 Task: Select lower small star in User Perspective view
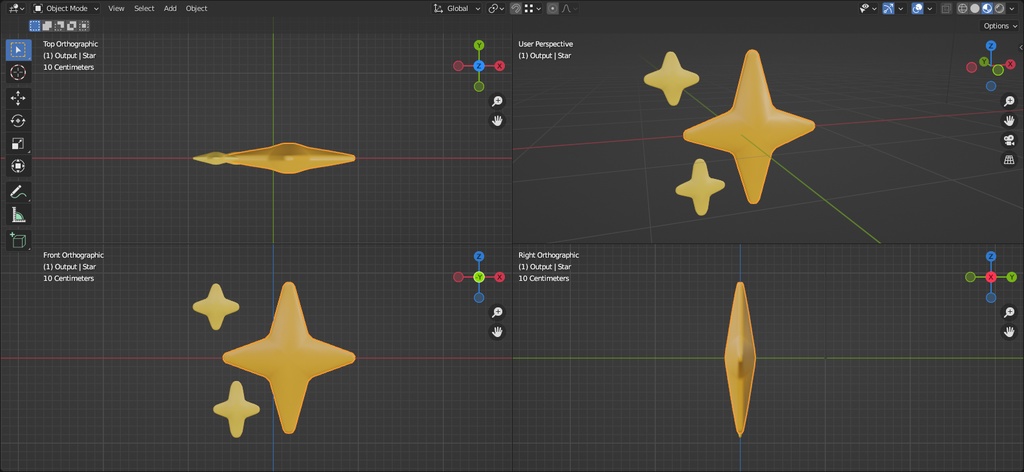[700, 187]
